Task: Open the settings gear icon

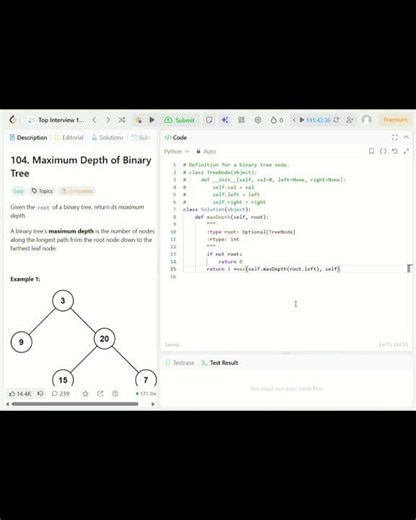Action: click(x=258, y=120)
